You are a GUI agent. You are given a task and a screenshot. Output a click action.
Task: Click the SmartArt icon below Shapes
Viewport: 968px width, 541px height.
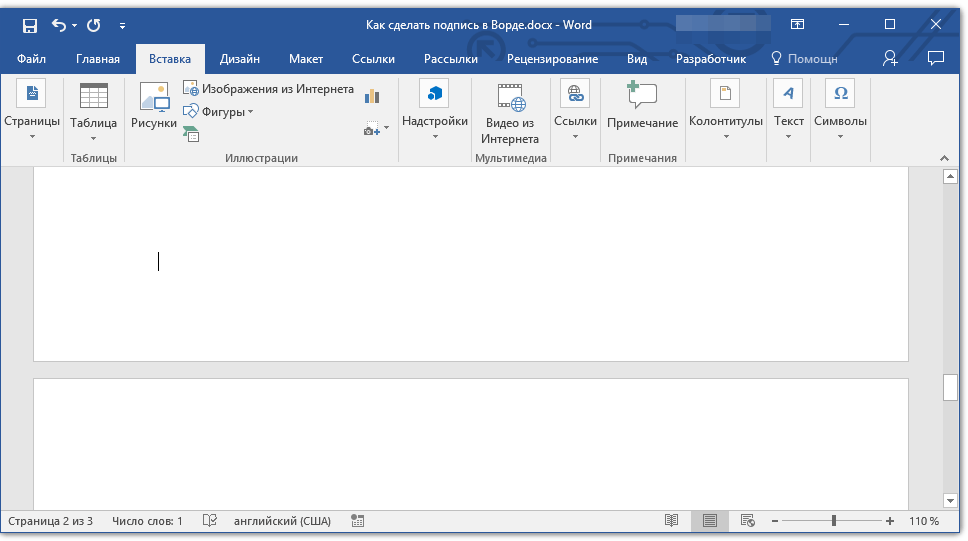(191, 133)
